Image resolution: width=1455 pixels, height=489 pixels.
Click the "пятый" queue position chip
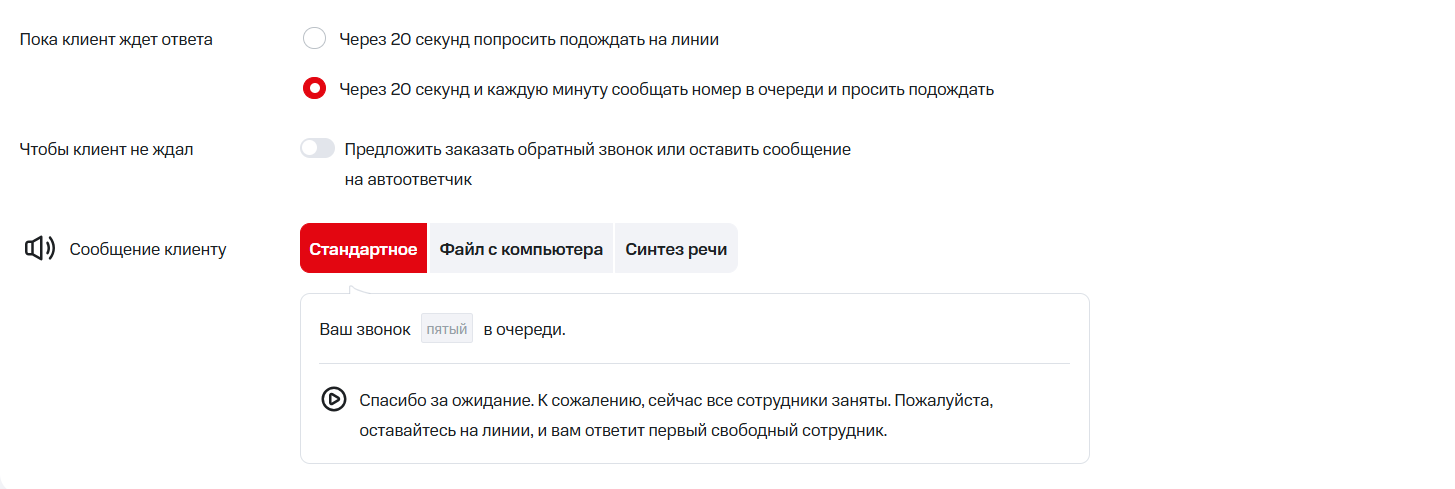click(x=447, y=329)
